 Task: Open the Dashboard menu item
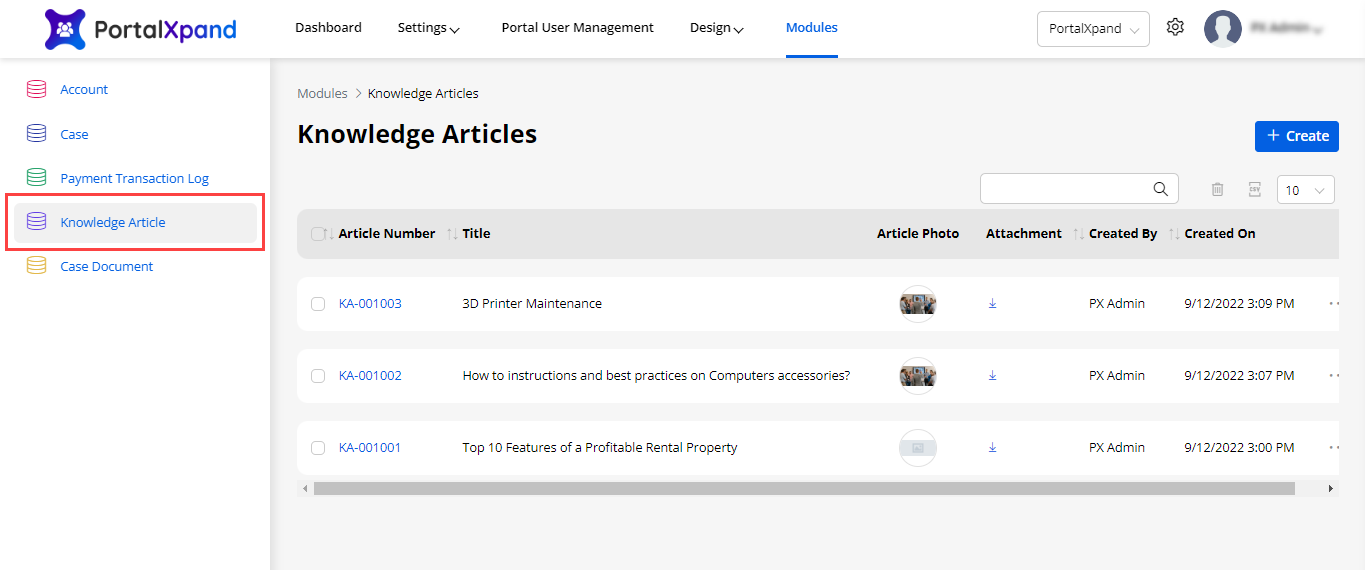[328, 28]
